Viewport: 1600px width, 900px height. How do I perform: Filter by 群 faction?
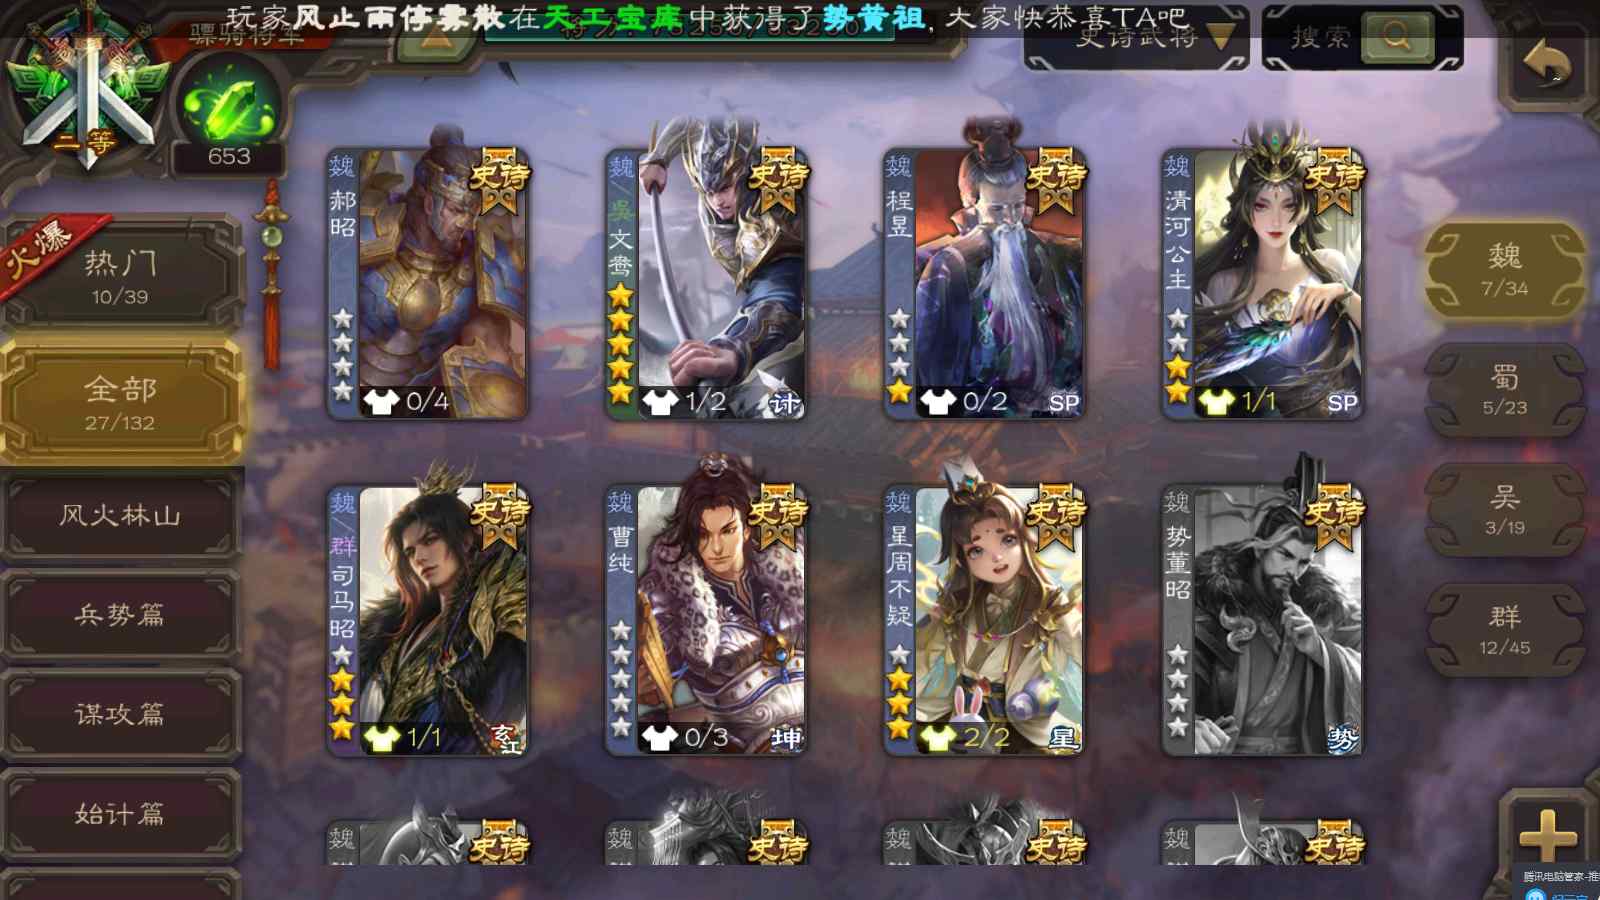[1505, 630]
